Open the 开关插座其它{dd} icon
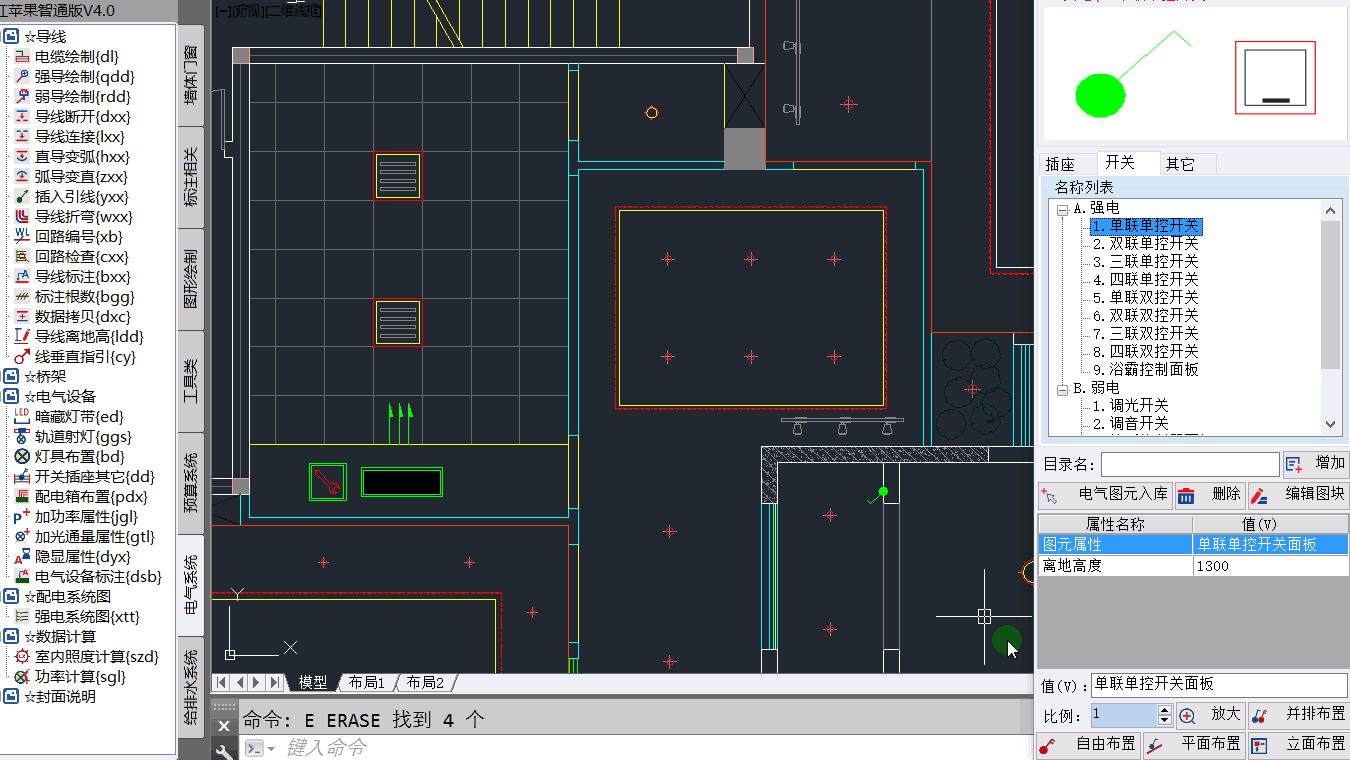1350x760 pixels. pyautogui.click(x=22, y=477)
